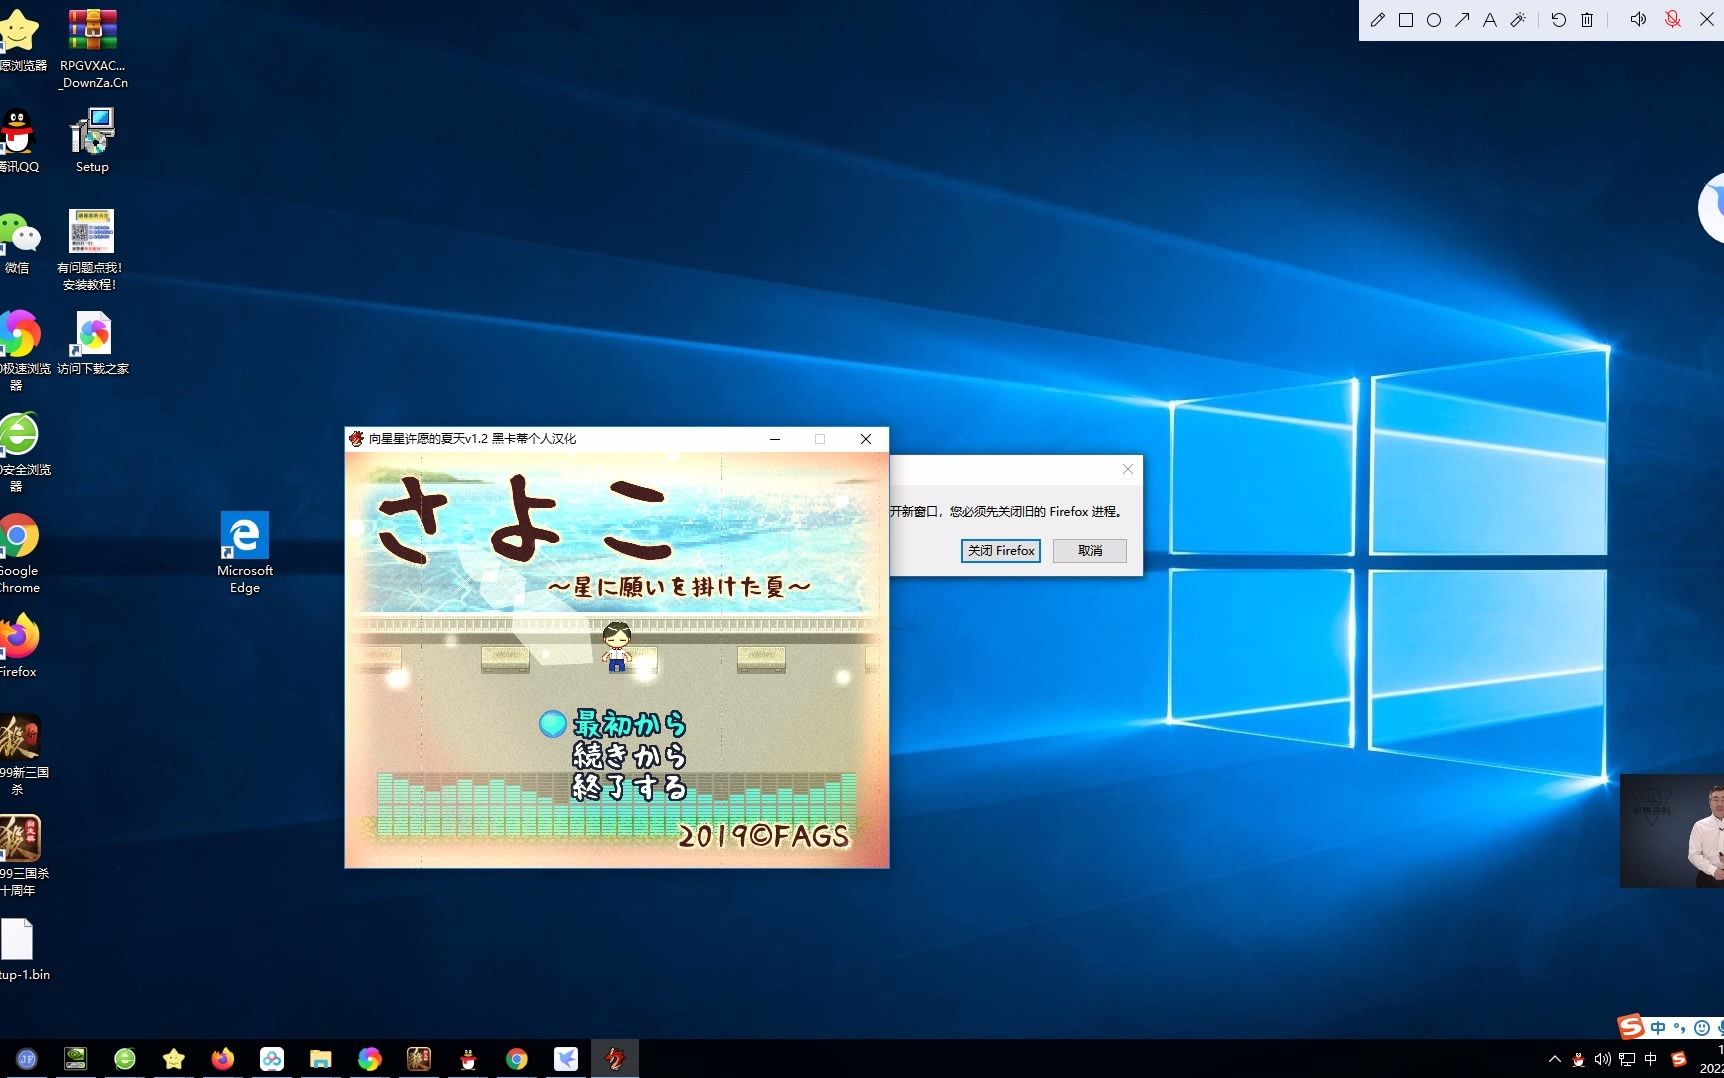Click the 关闭 Firefox button

point(1000,551)
